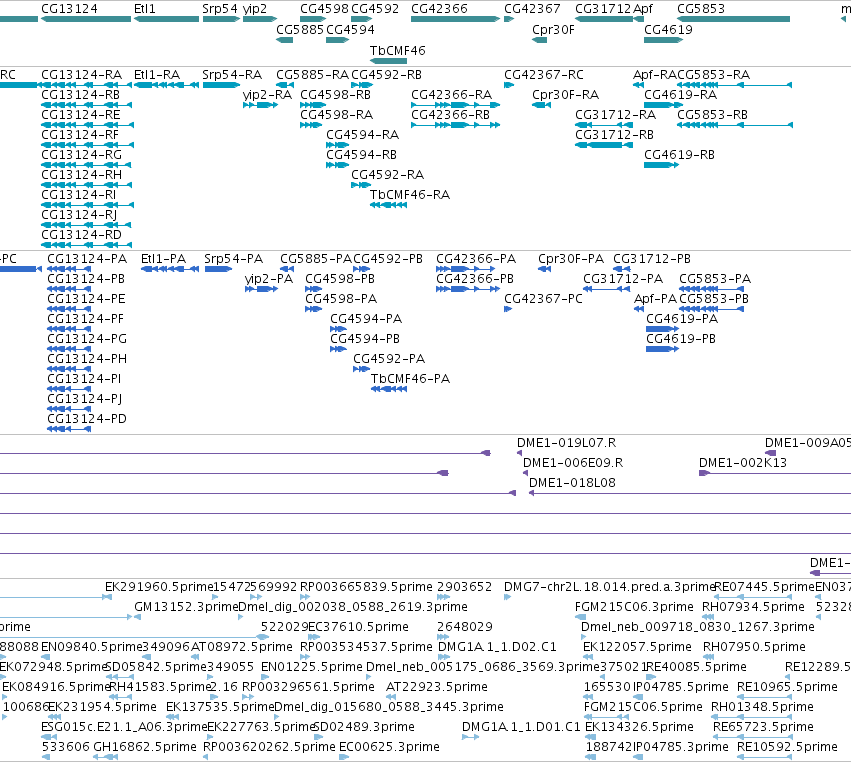The image size is (851, 762).
Task: Click protein Apf-PA
Action: [x=656, y=299]
